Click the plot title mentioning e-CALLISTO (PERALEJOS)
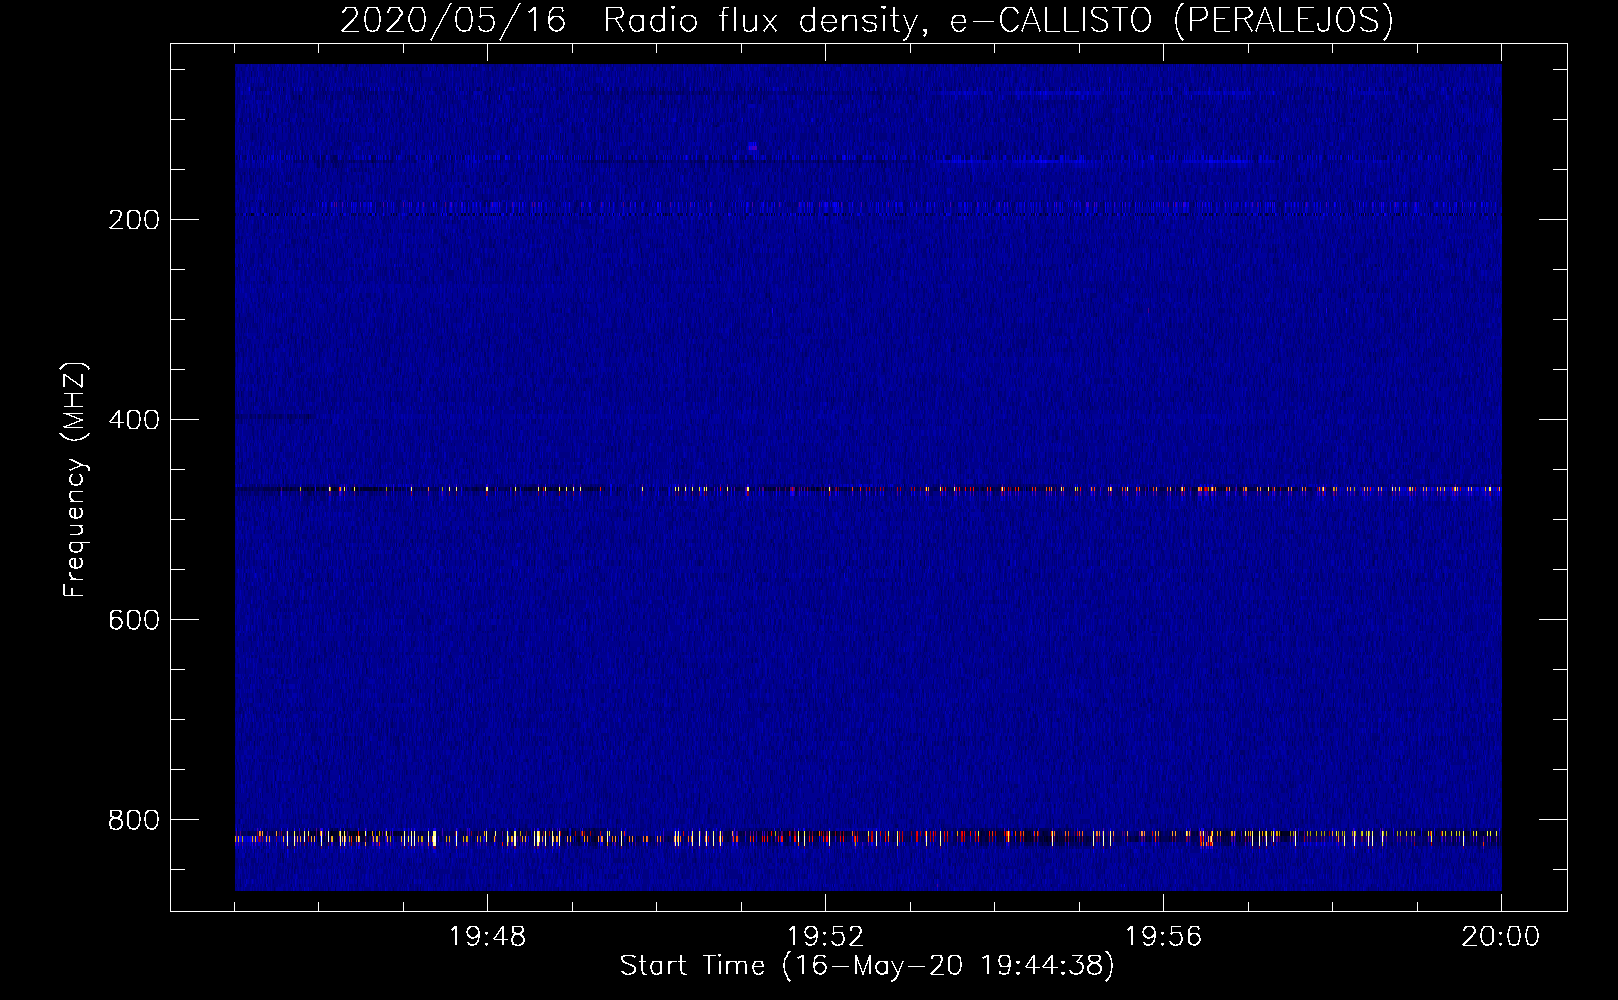 click(867, 20)
